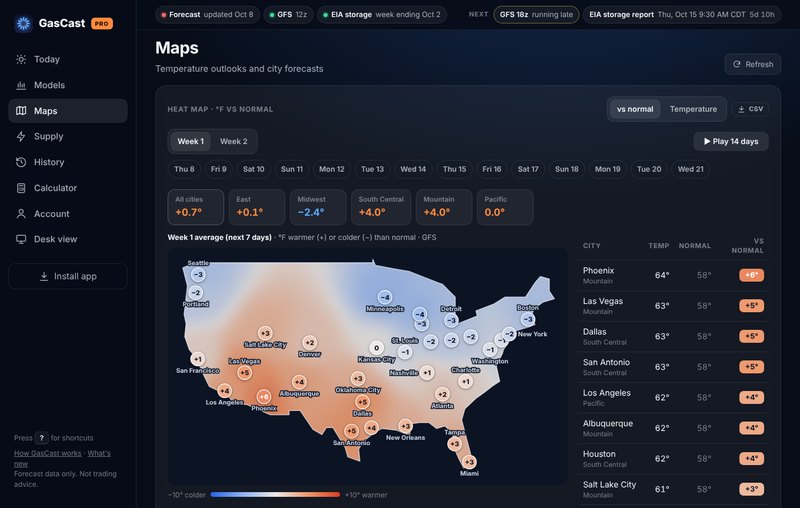Viewport: 800px width, 508px height.
Task: Click the Refresh button
Action: 753,64
